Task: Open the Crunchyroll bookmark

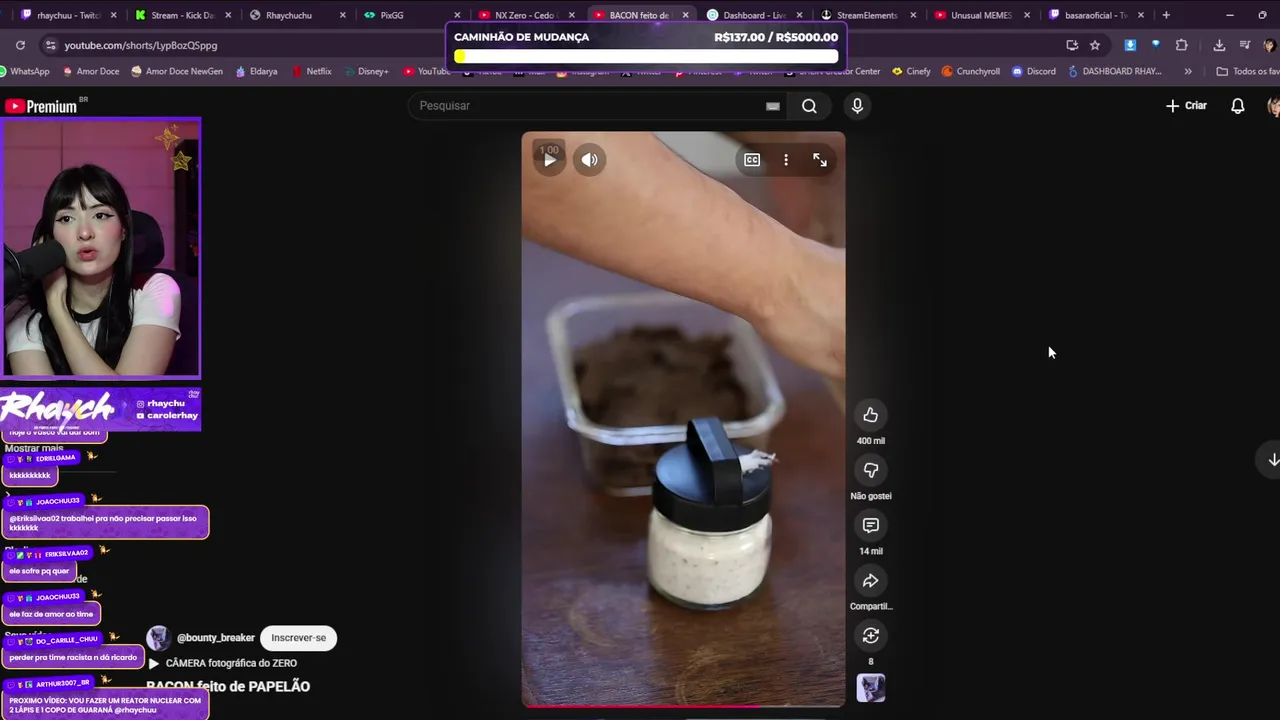Action: tap(970, 71)
